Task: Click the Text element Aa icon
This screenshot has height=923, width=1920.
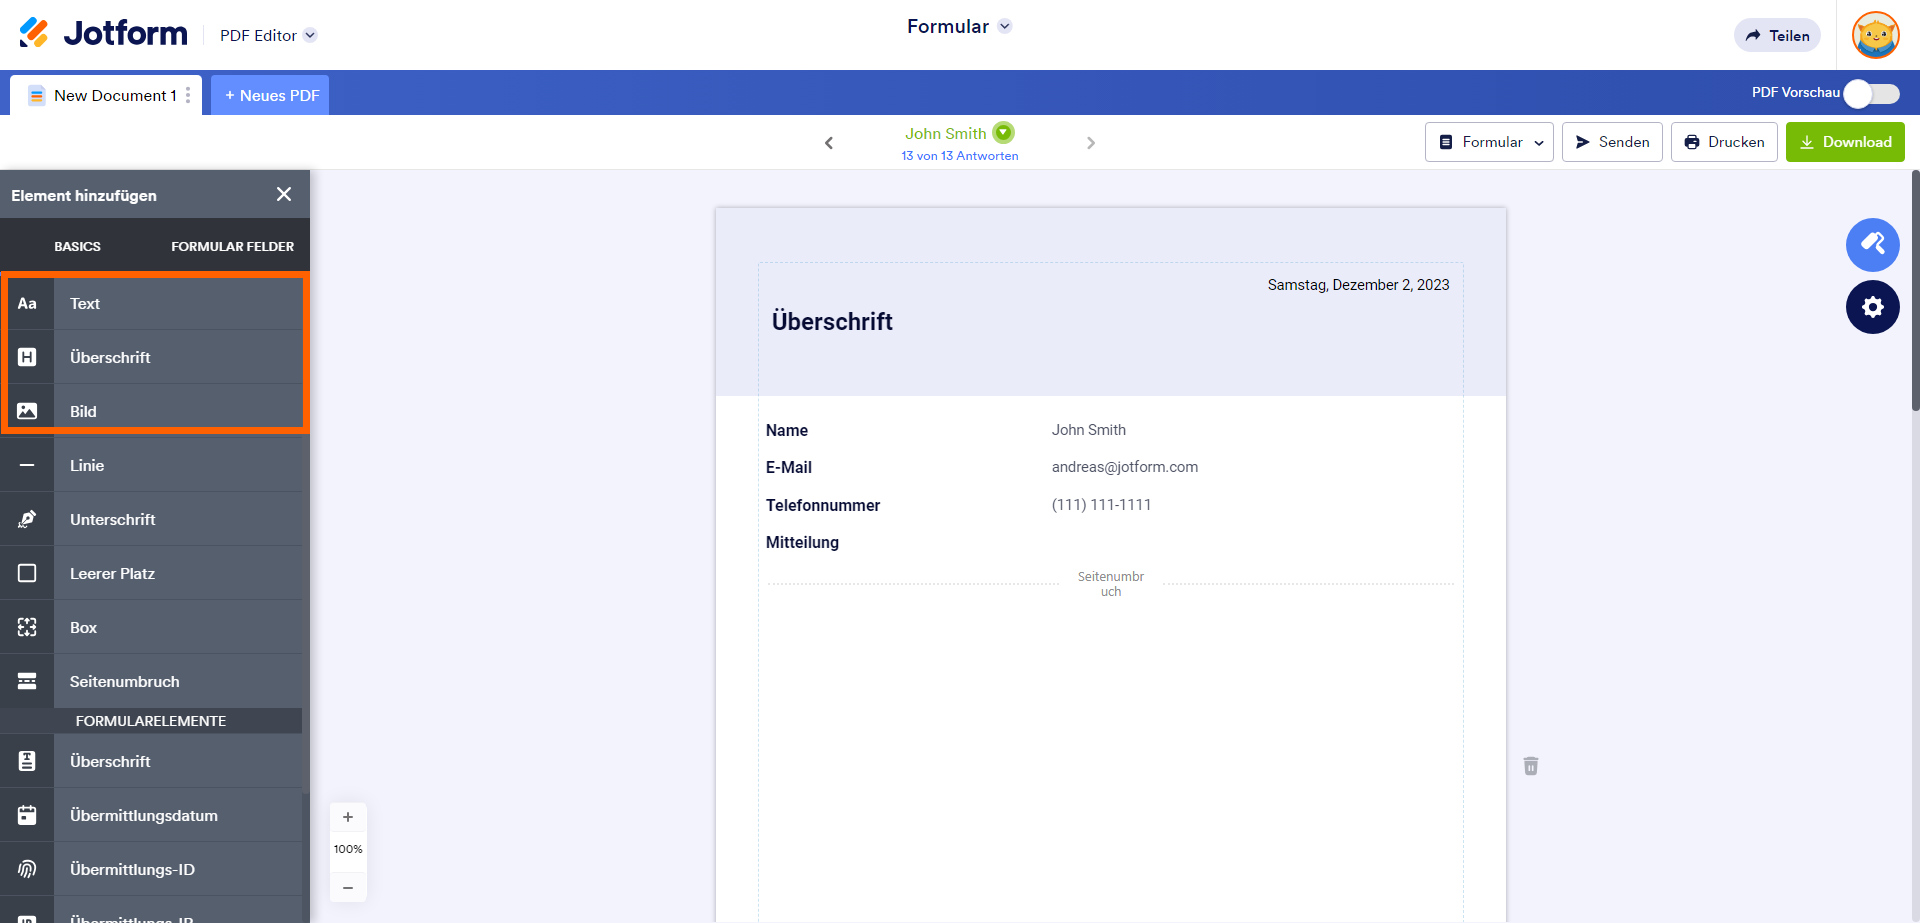Action: (27, 304)
